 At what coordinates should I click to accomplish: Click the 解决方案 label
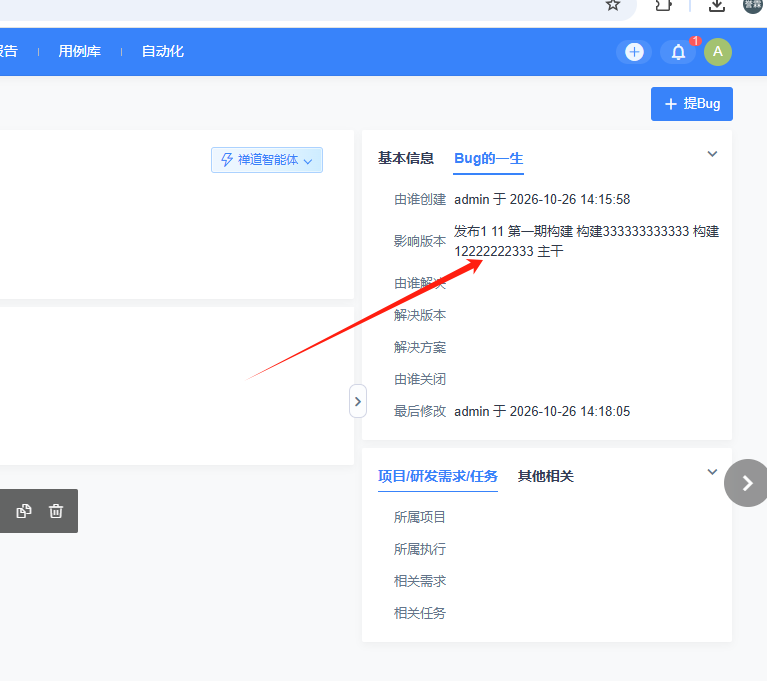point(420,347)
